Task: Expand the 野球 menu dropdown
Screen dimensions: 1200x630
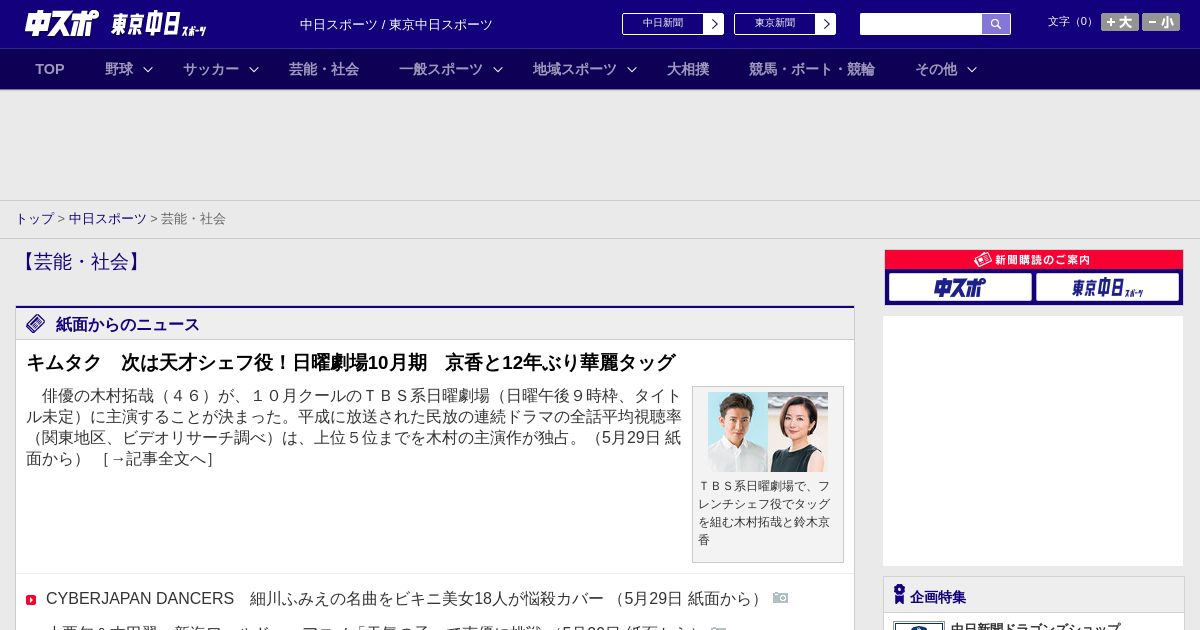Action: (x=148, y=70)
